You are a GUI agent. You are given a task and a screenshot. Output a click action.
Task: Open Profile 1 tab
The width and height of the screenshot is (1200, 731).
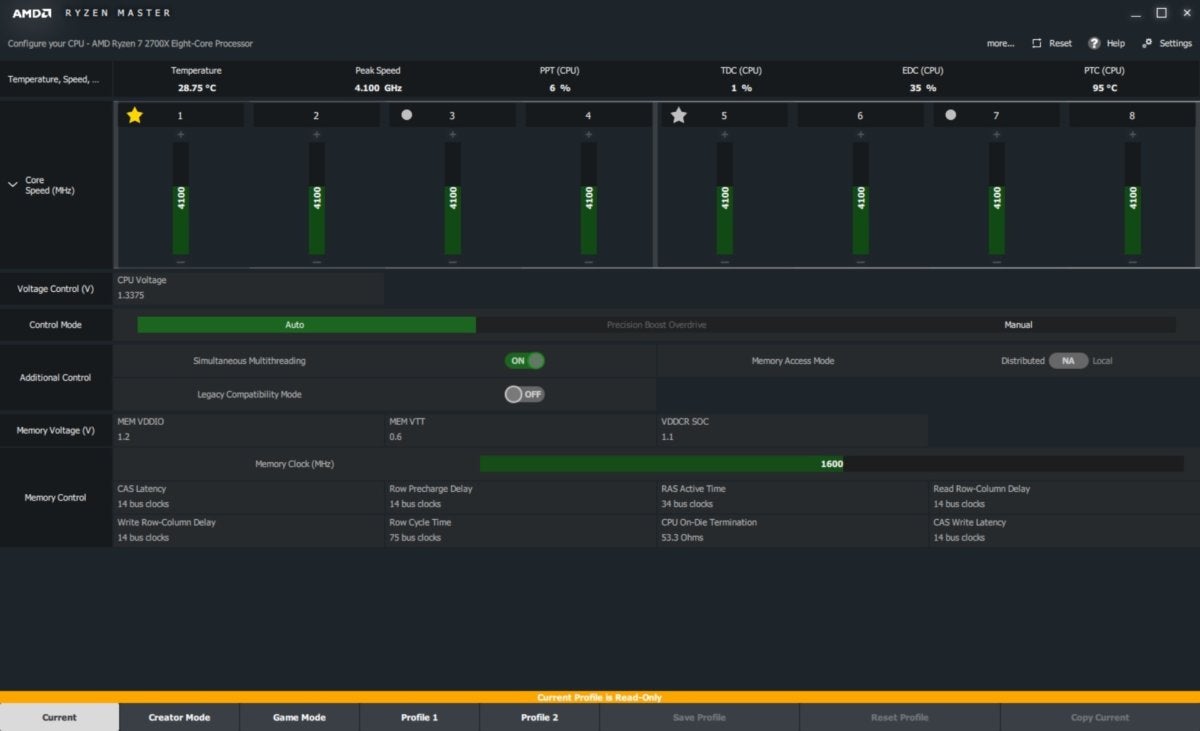point(420,717)
